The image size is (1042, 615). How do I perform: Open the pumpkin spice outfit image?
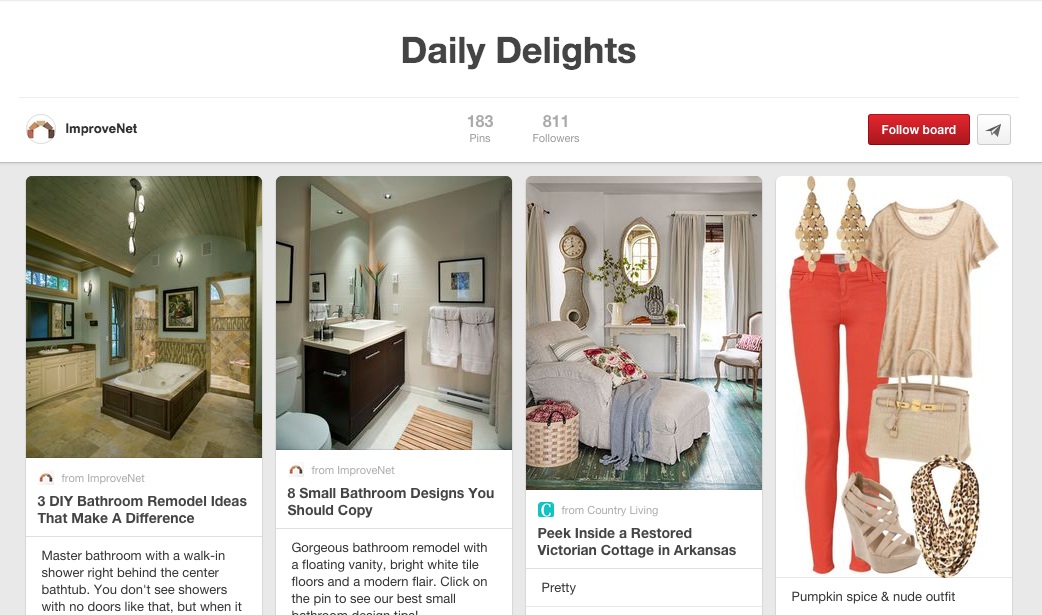(893, 376)
